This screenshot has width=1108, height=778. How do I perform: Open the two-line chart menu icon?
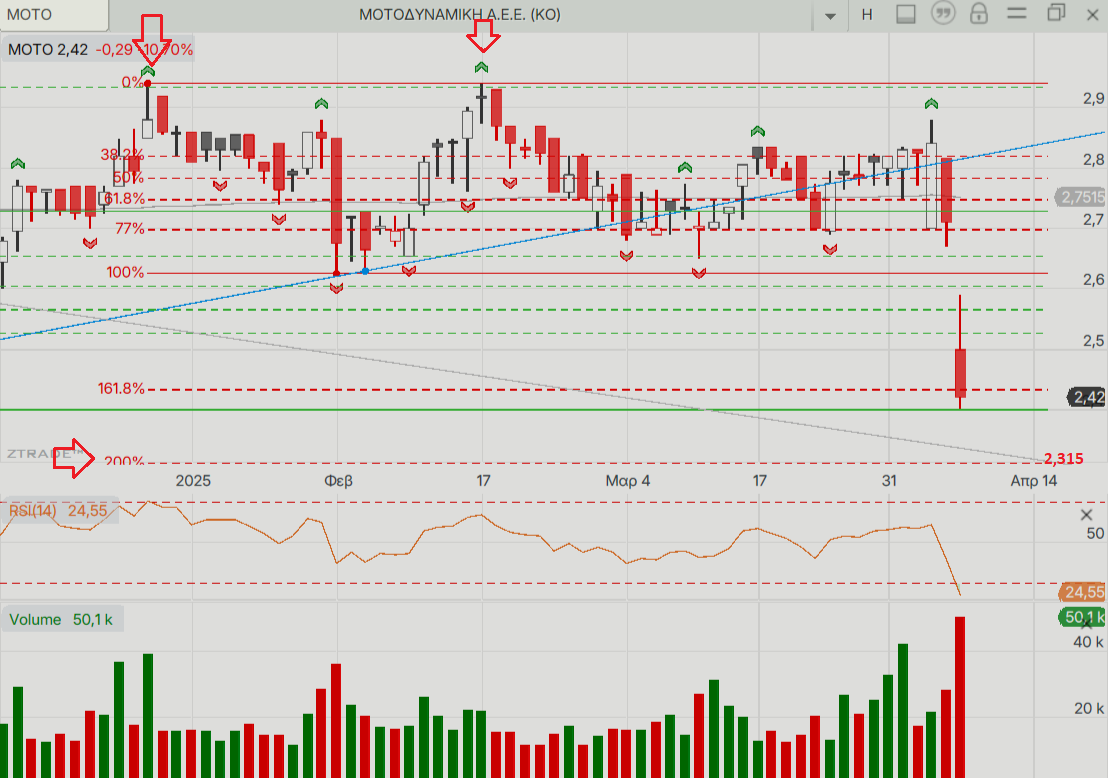click(x=1017, y=13)
